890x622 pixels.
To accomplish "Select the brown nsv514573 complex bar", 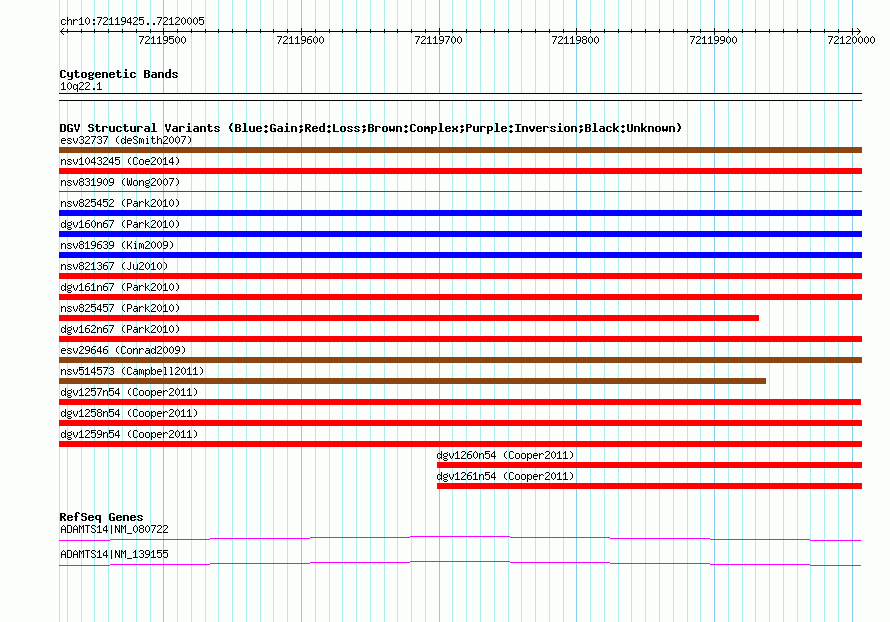I will [x=412, y=381].
